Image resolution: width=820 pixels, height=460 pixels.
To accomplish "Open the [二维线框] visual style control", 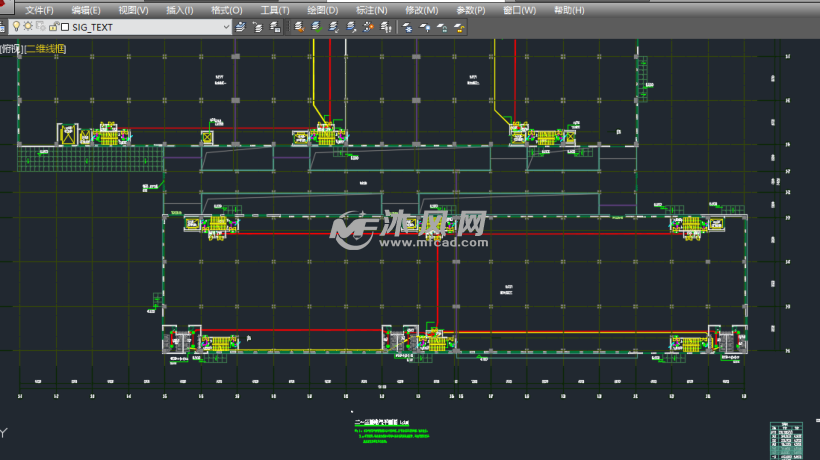I will click(45, 48).
